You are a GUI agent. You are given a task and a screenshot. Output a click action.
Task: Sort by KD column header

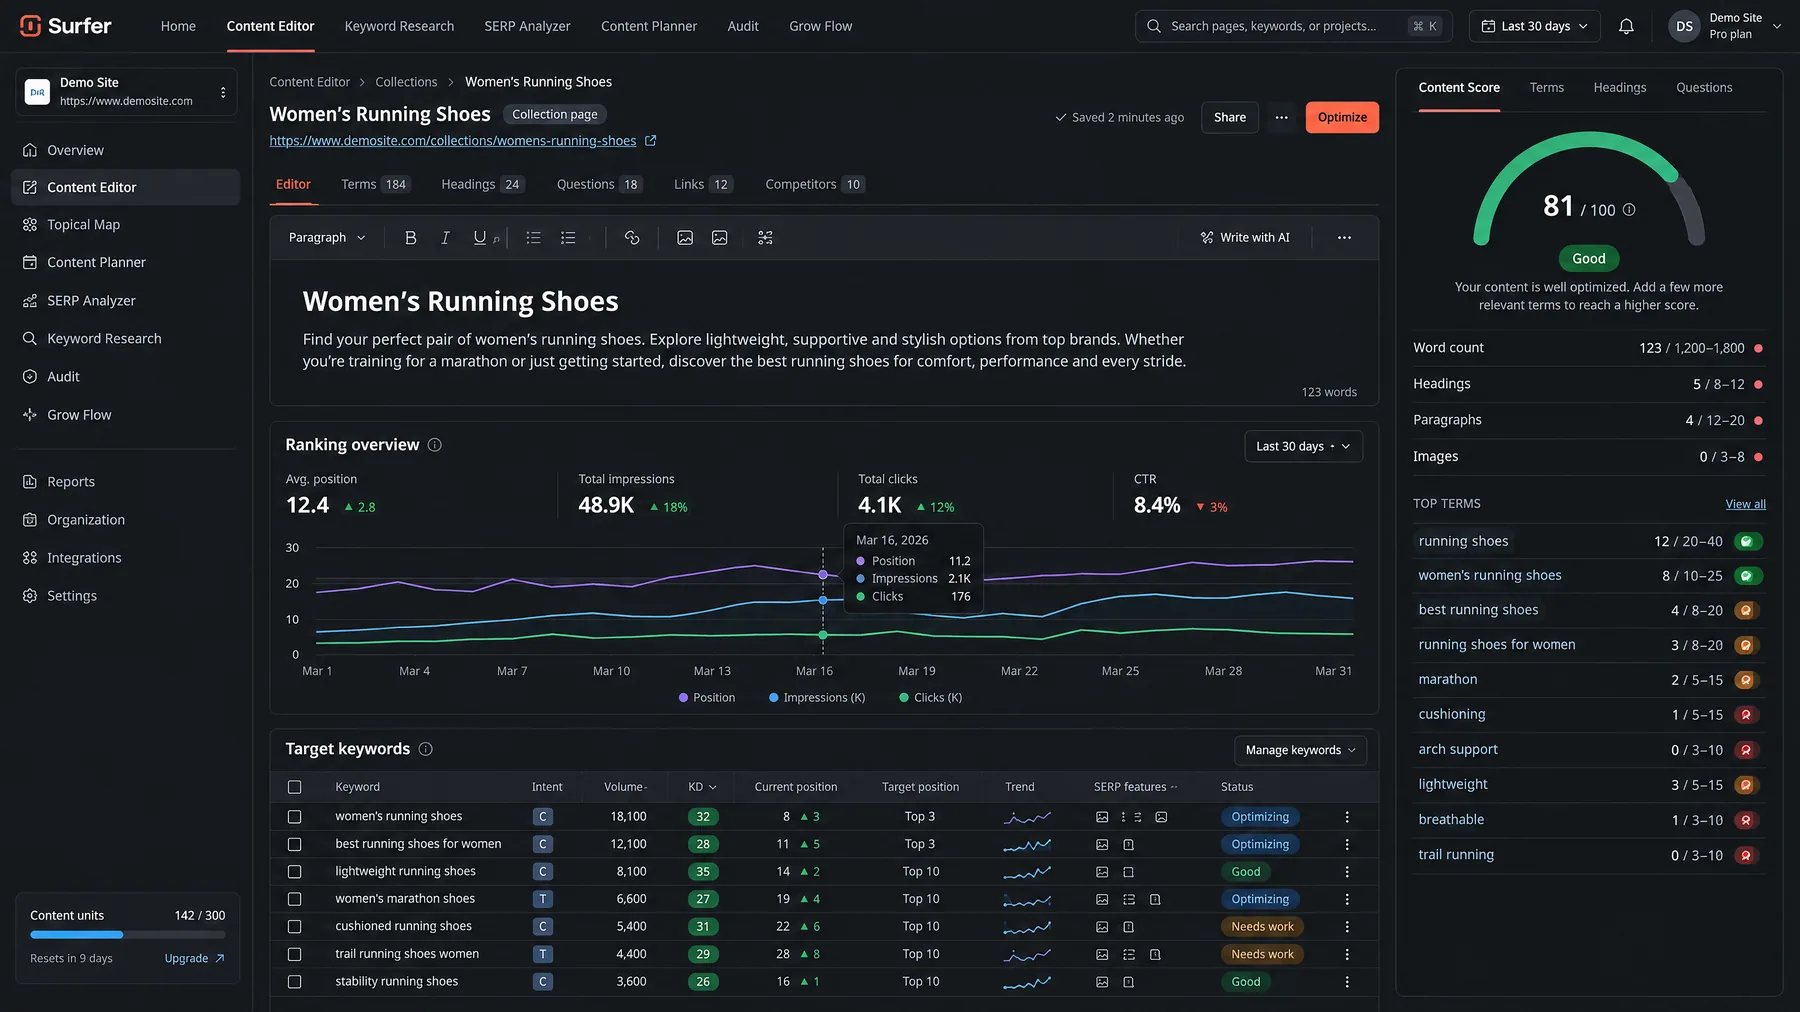coord(702,787)
